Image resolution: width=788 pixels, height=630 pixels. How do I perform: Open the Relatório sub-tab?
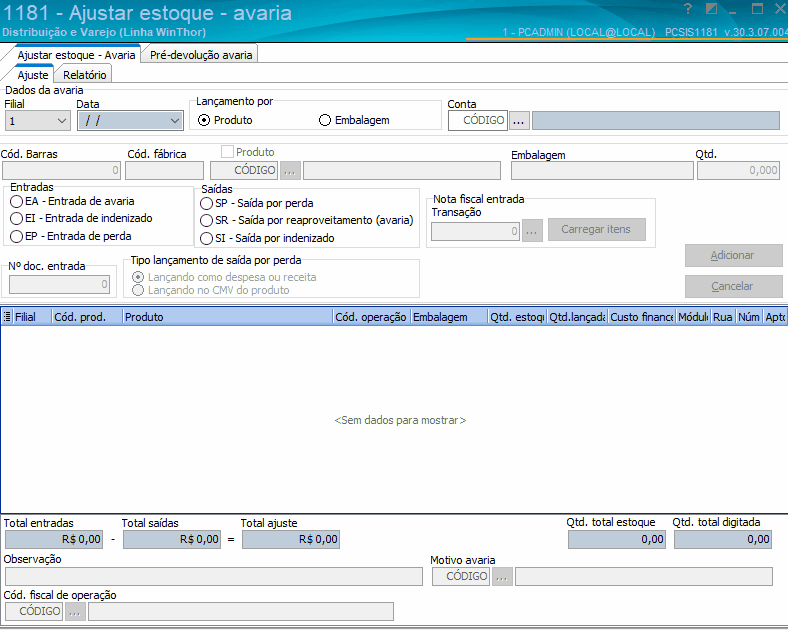point(84,75)
